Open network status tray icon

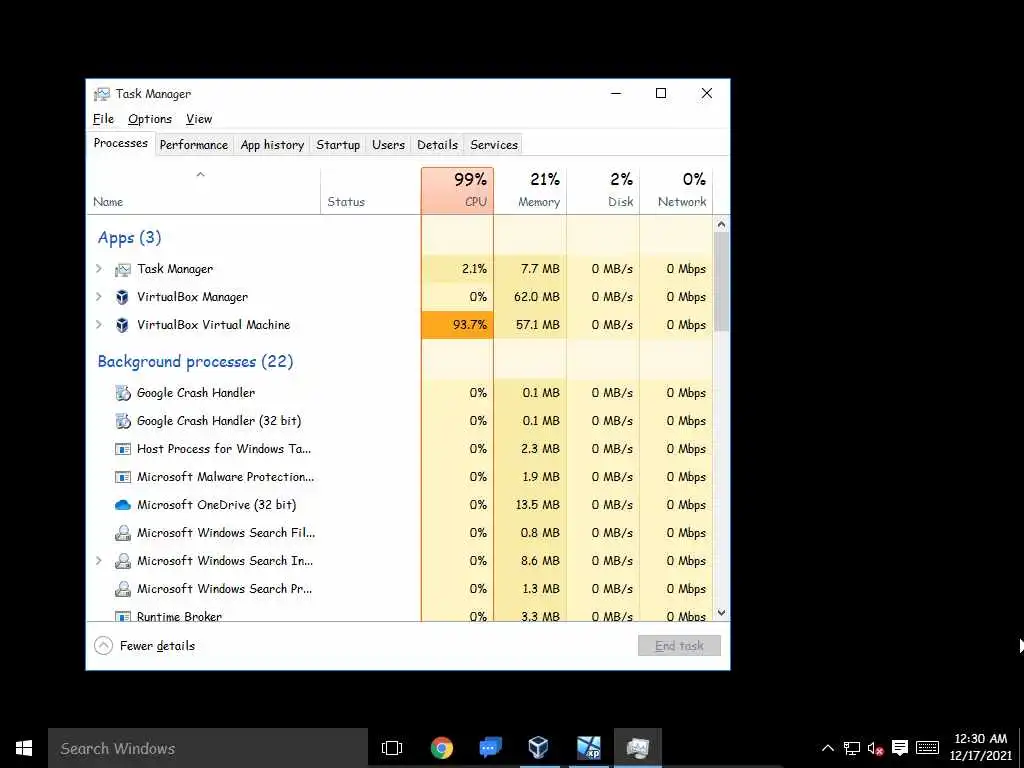[852, 748]
